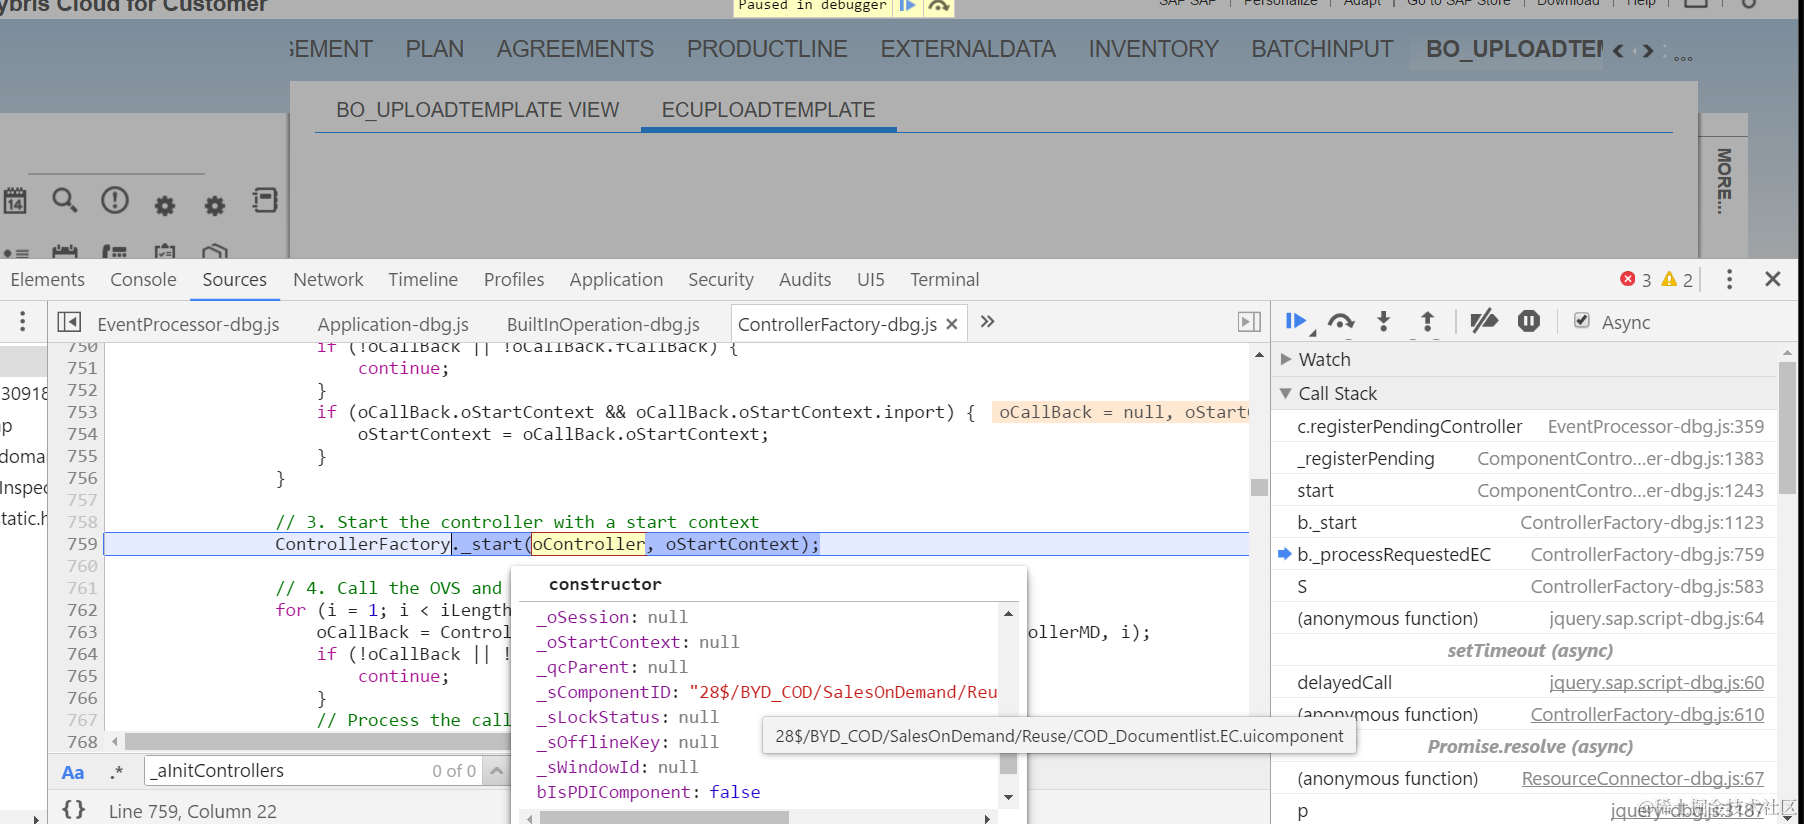Open BuiltInOperation-dbg.js file tab
Viewport: 1804px width, 824px height.
coord(603,324)
